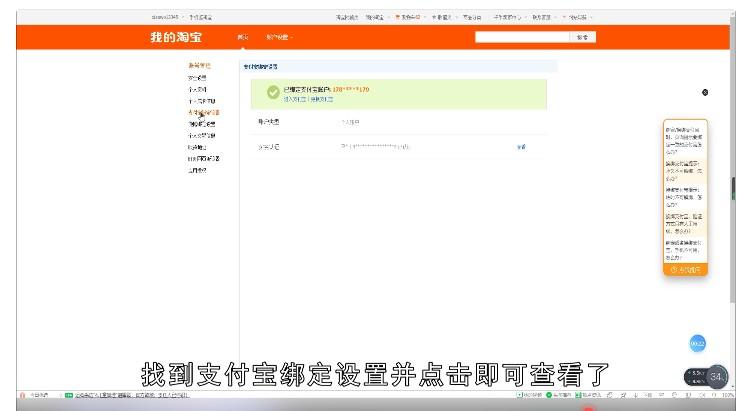Focus the search box in orange header

(522, 37)
